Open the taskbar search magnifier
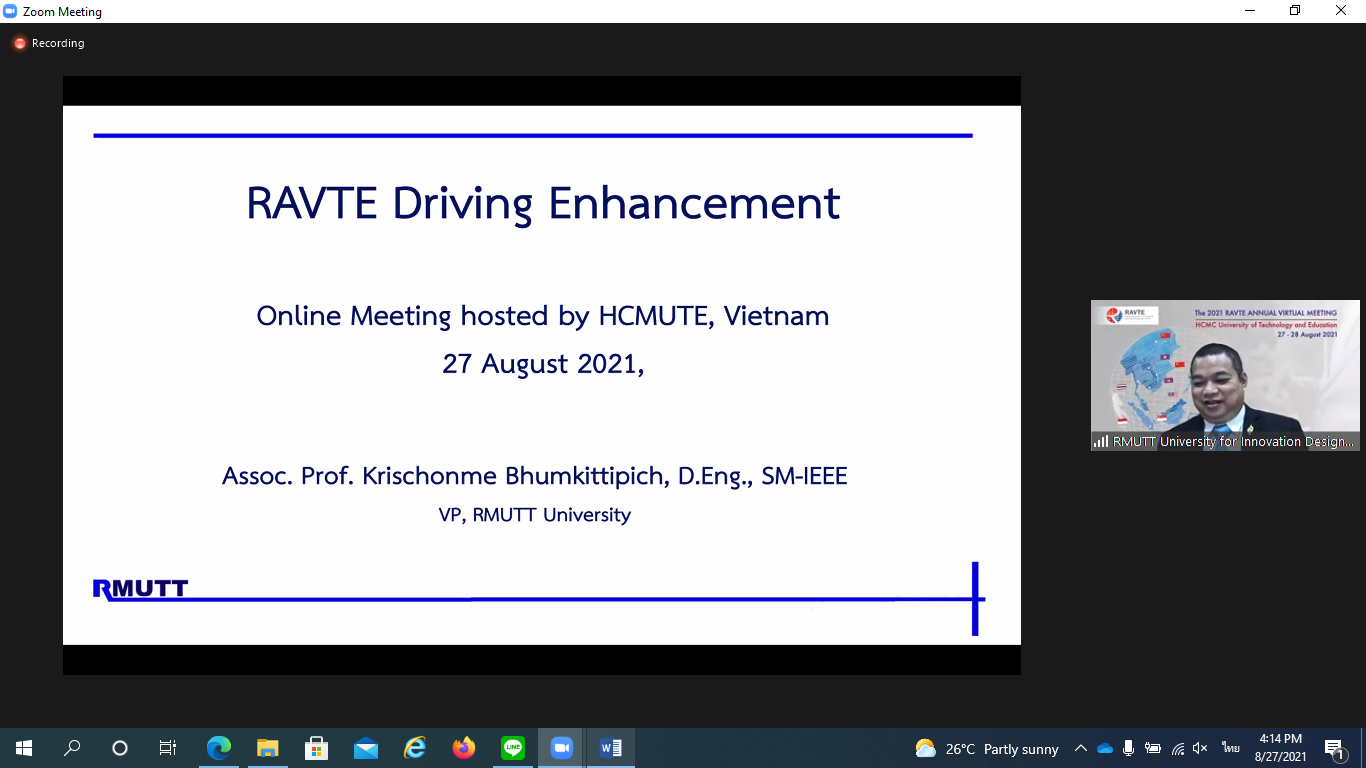1366x768 pixels. point(72,748)
